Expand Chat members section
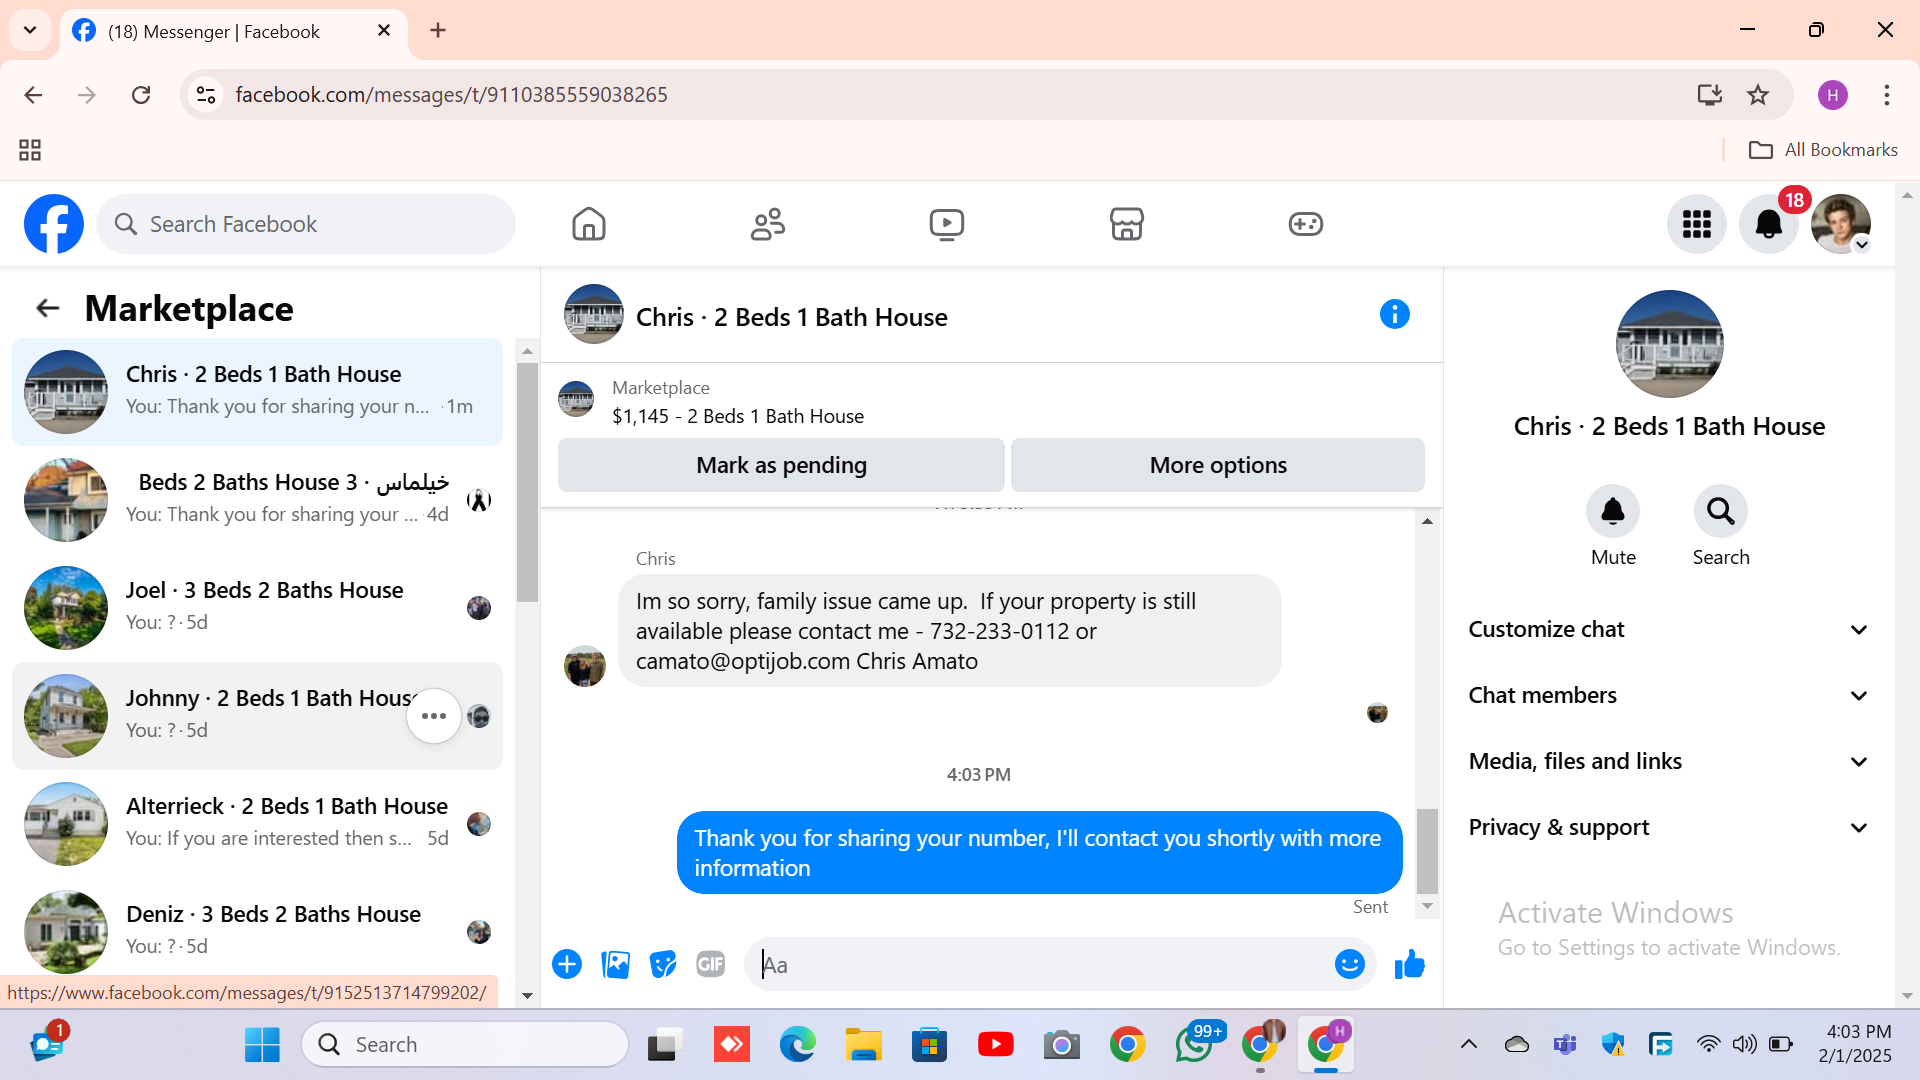 click(x=1668, y=696)
